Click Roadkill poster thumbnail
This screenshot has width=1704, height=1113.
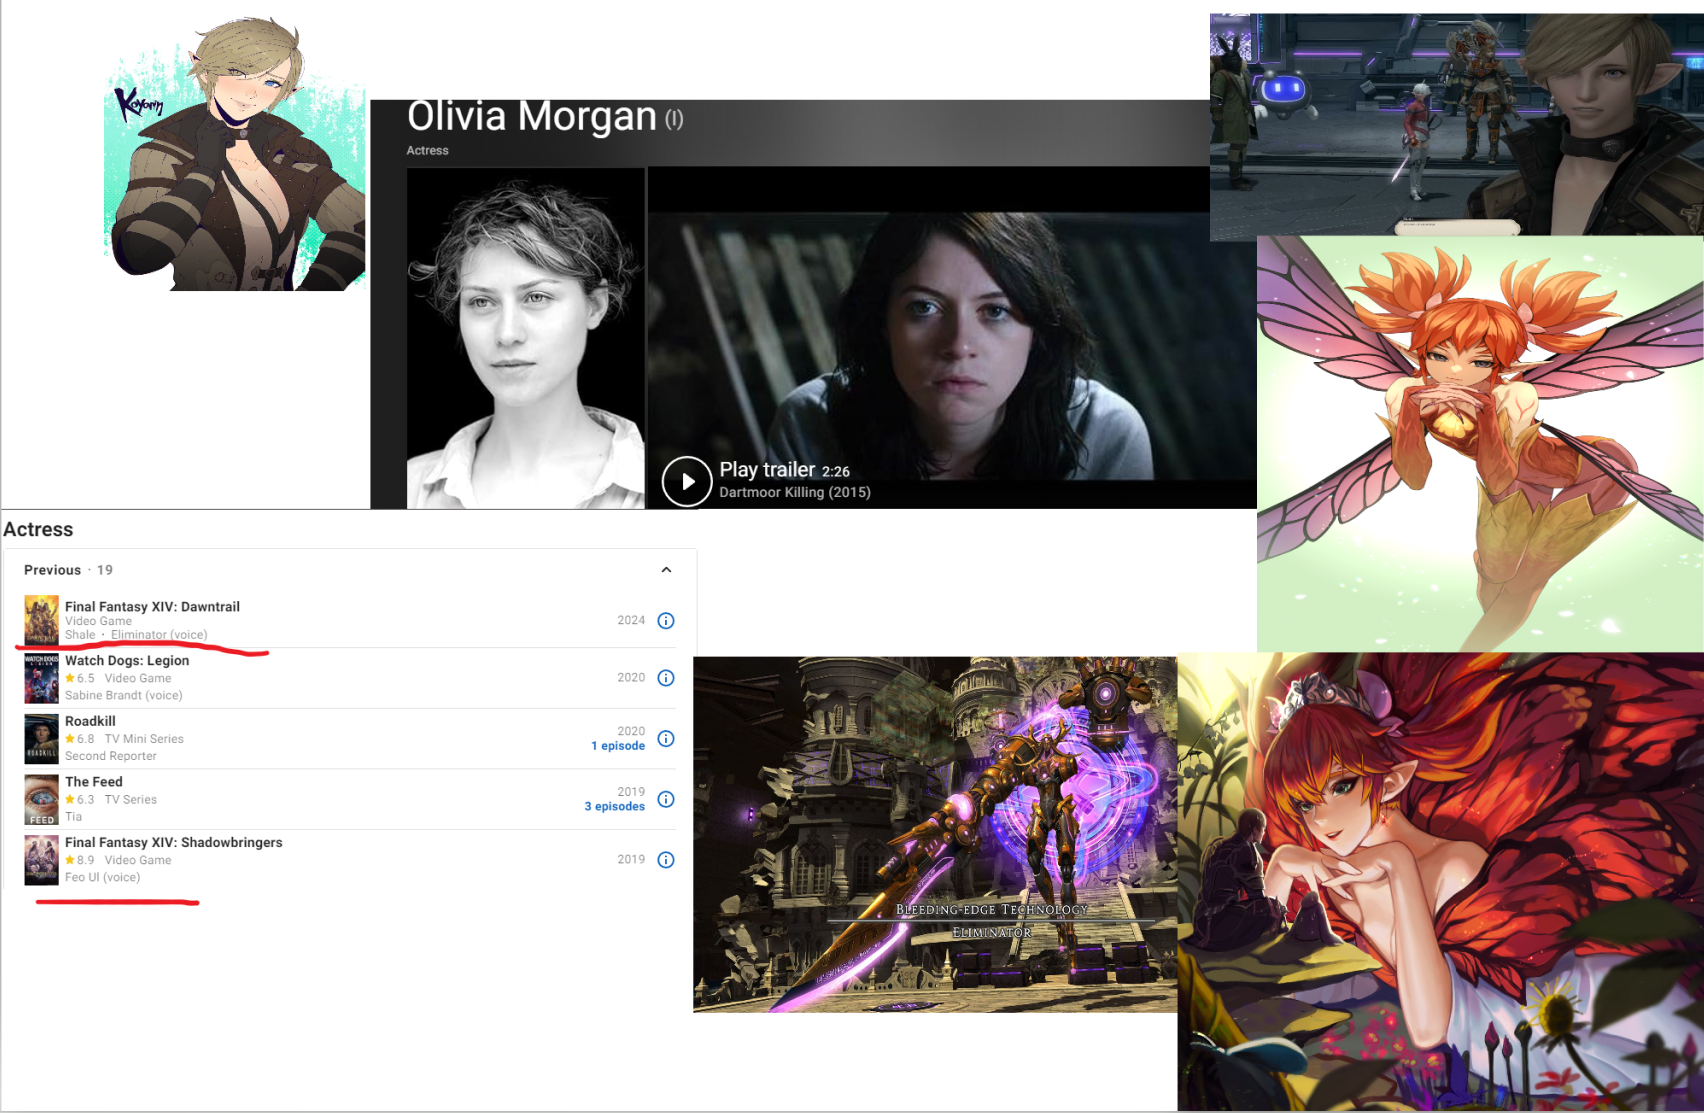pyautogui.click(x=41, y=739)
